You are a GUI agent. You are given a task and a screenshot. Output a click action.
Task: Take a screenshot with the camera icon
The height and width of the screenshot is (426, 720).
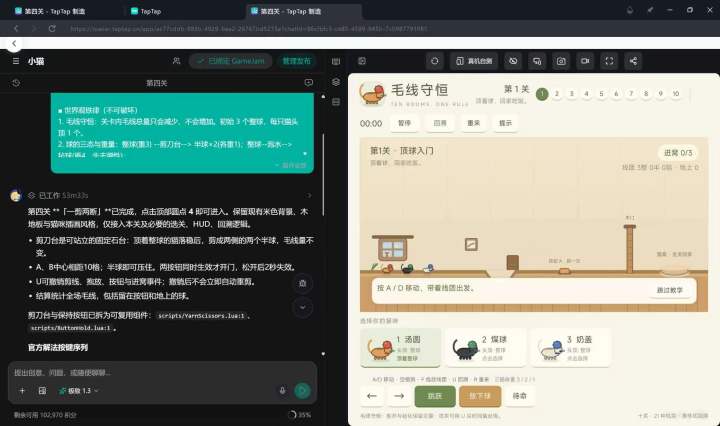click(x=561, y=61)
